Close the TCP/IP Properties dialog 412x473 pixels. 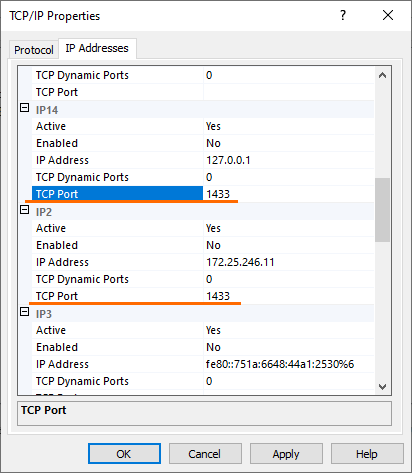coord(388,15)
